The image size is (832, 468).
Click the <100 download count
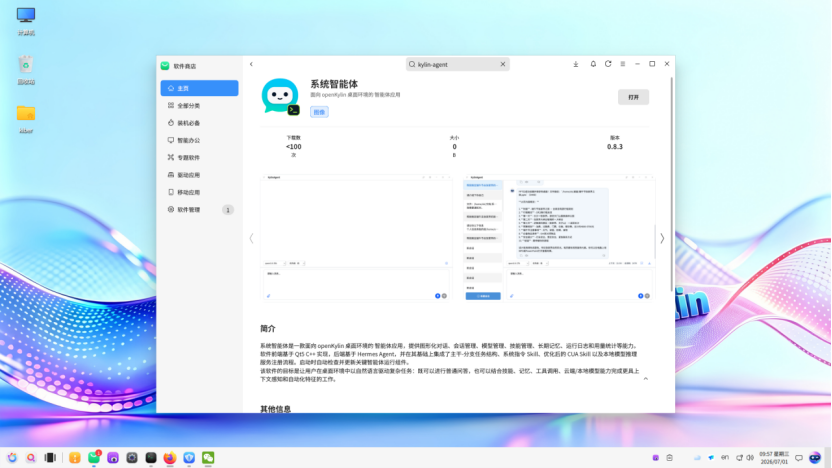(x=293, y=147)
